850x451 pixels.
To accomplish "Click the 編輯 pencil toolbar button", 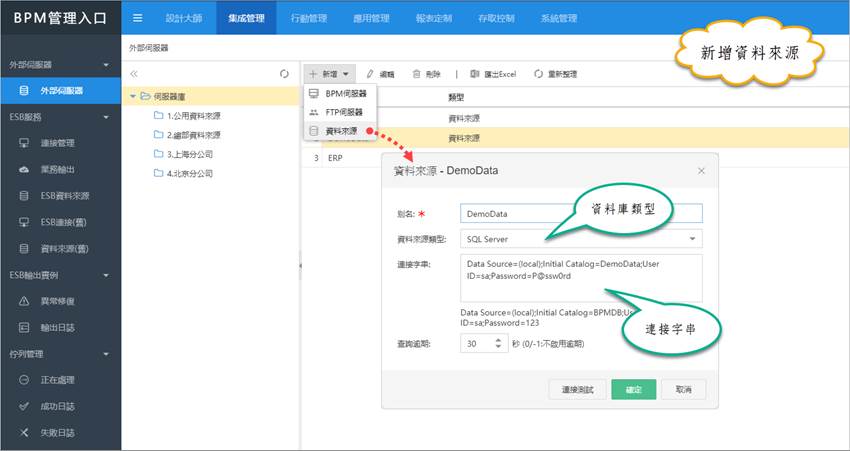I will click(380, 74).
